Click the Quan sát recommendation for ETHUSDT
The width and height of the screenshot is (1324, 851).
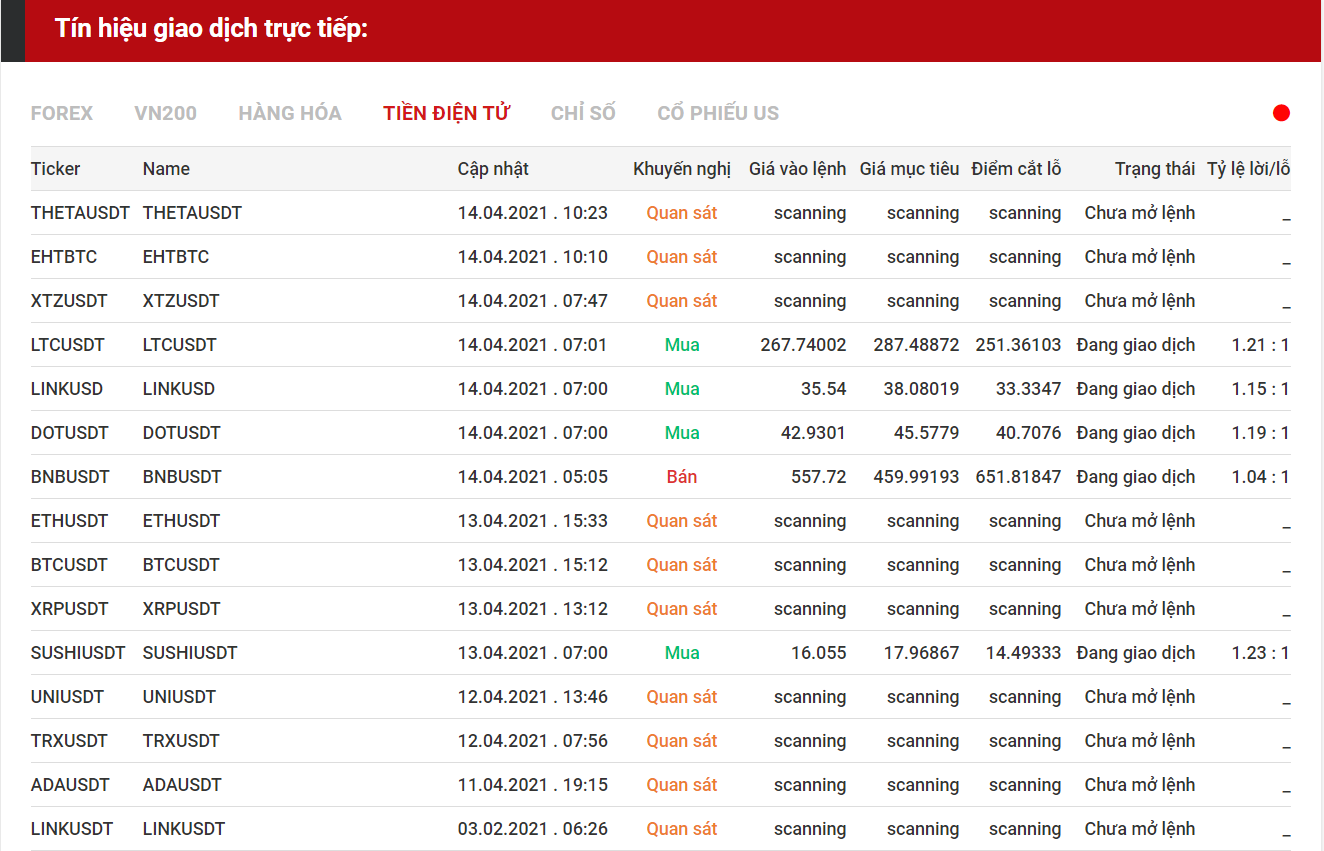click(682, 521)
